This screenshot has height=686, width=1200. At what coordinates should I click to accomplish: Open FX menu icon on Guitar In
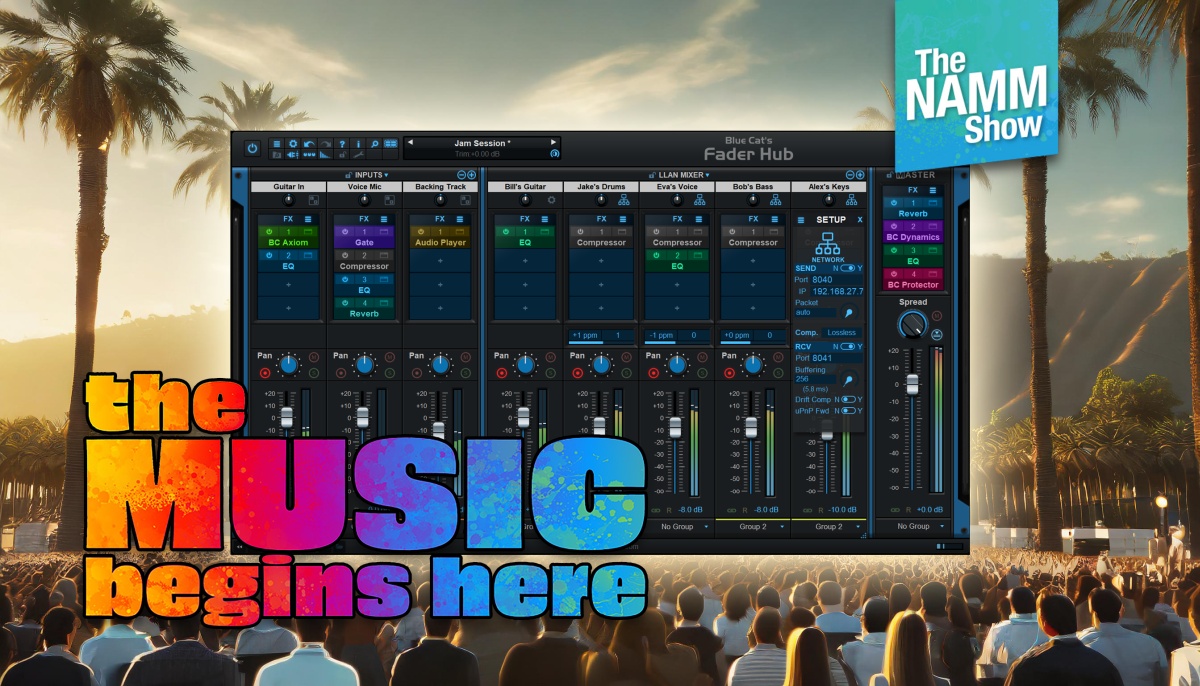(x=308, y=219)
